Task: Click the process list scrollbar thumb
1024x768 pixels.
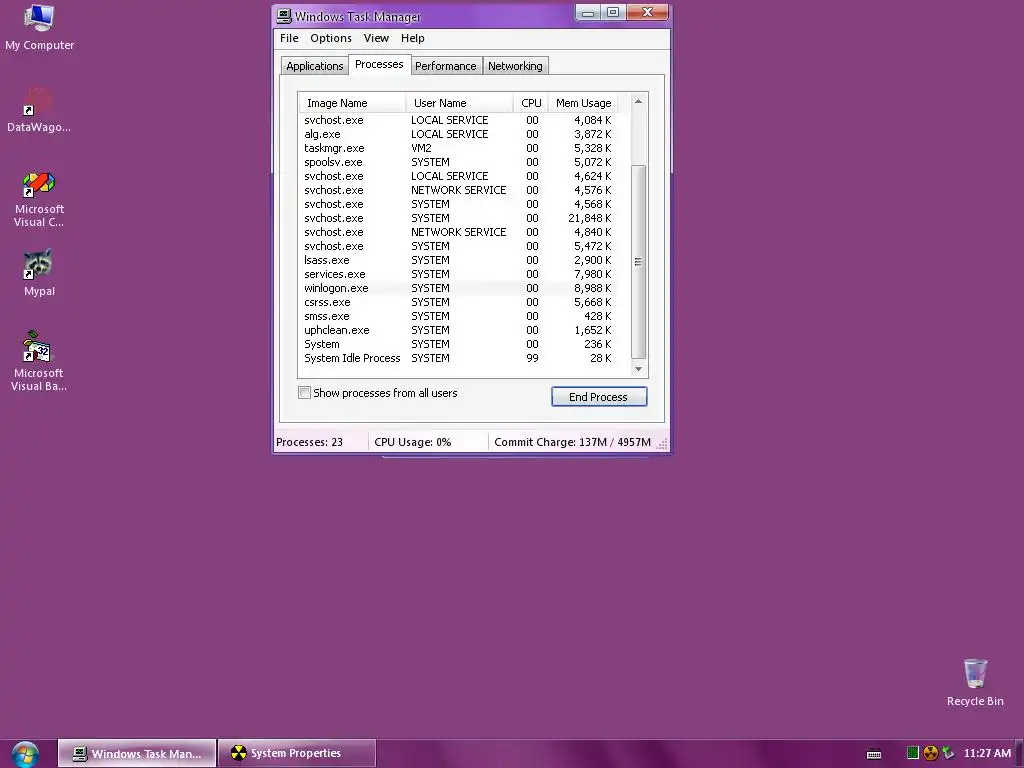Action: tap(638, 261)
